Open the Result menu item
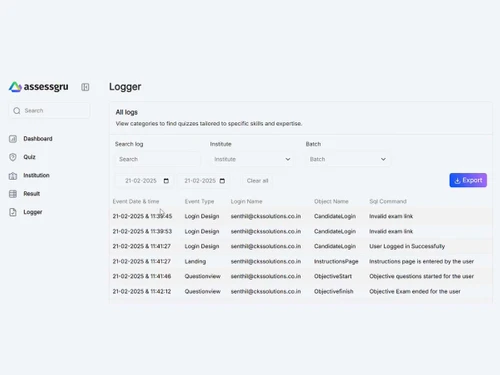 (x=32, y=194)
